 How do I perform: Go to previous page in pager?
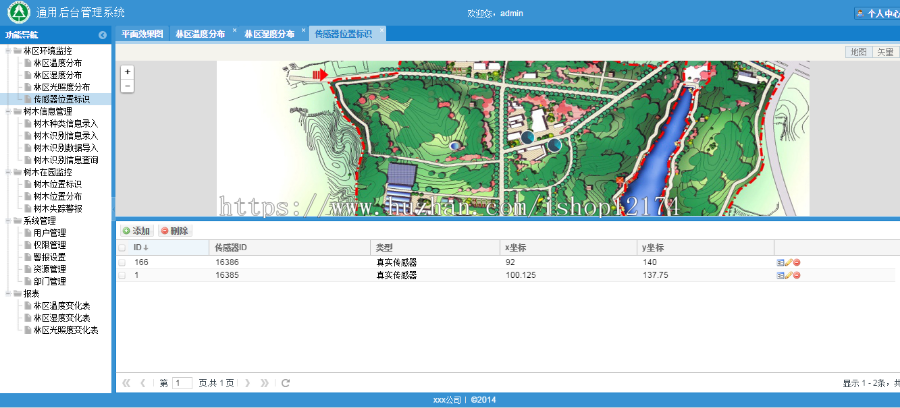(x=143, y=383)
